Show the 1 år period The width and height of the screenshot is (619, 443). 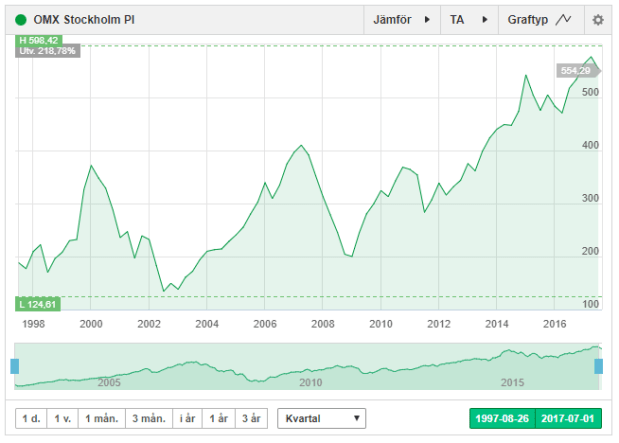(x=221, y=418)
